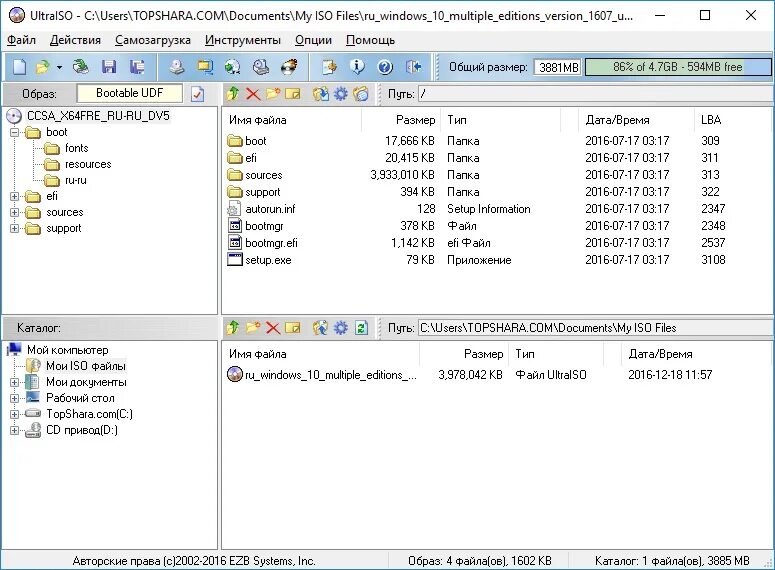Click the Save As icon

(x=137, y=67)
